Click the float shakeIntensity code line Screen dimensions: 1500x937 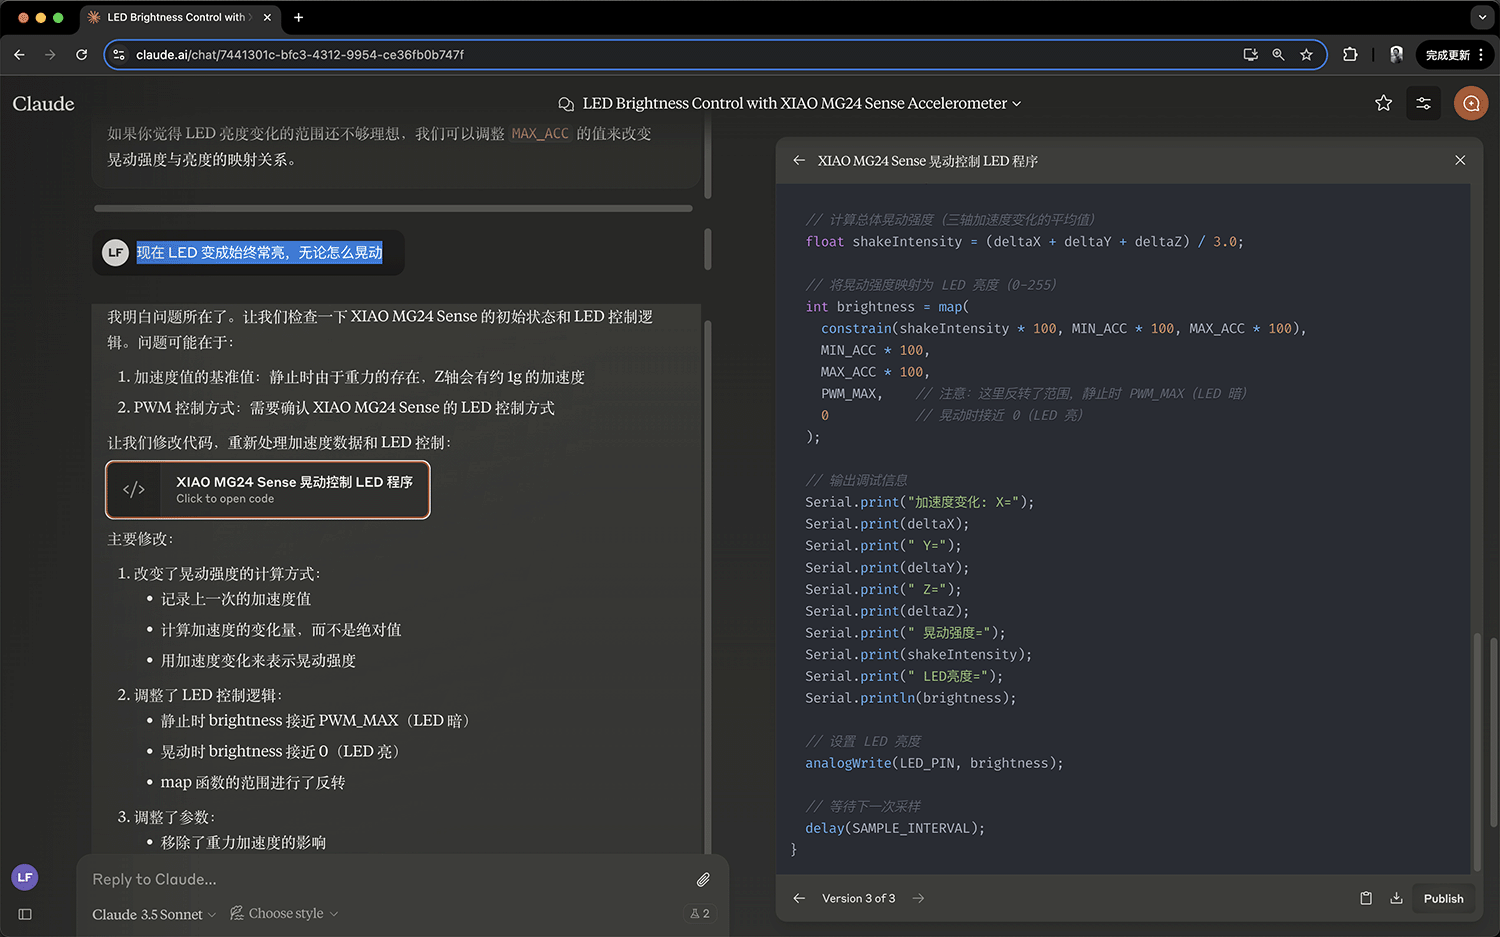tap(1025, 241)
